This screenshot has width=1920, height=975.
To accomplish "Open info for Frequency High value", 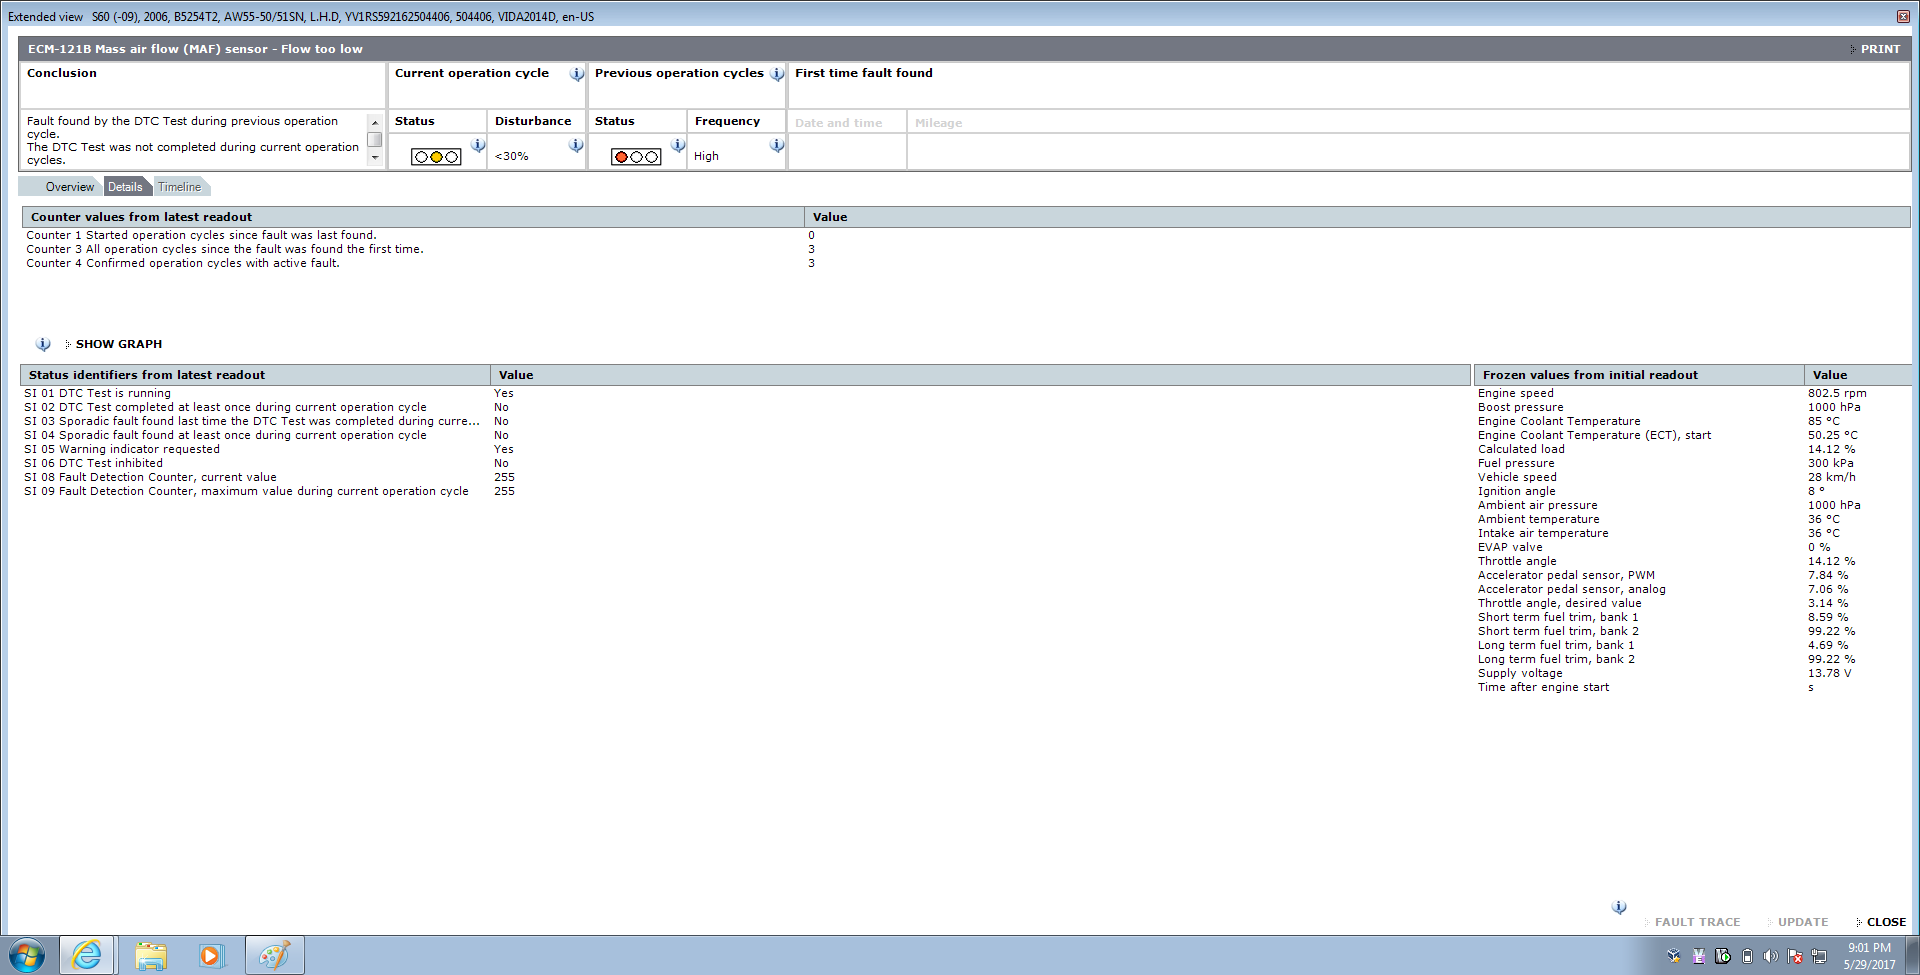I will tap(777, 146).
